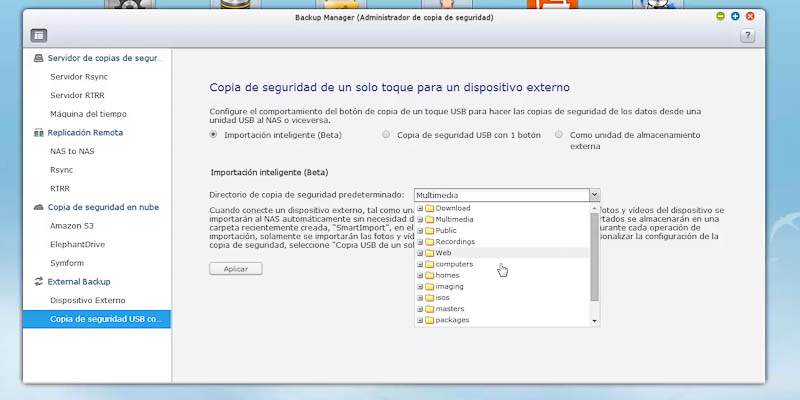Click the Aplicar button
The height and width of the screenshot is (400, 800).
[x=236, y=269]
